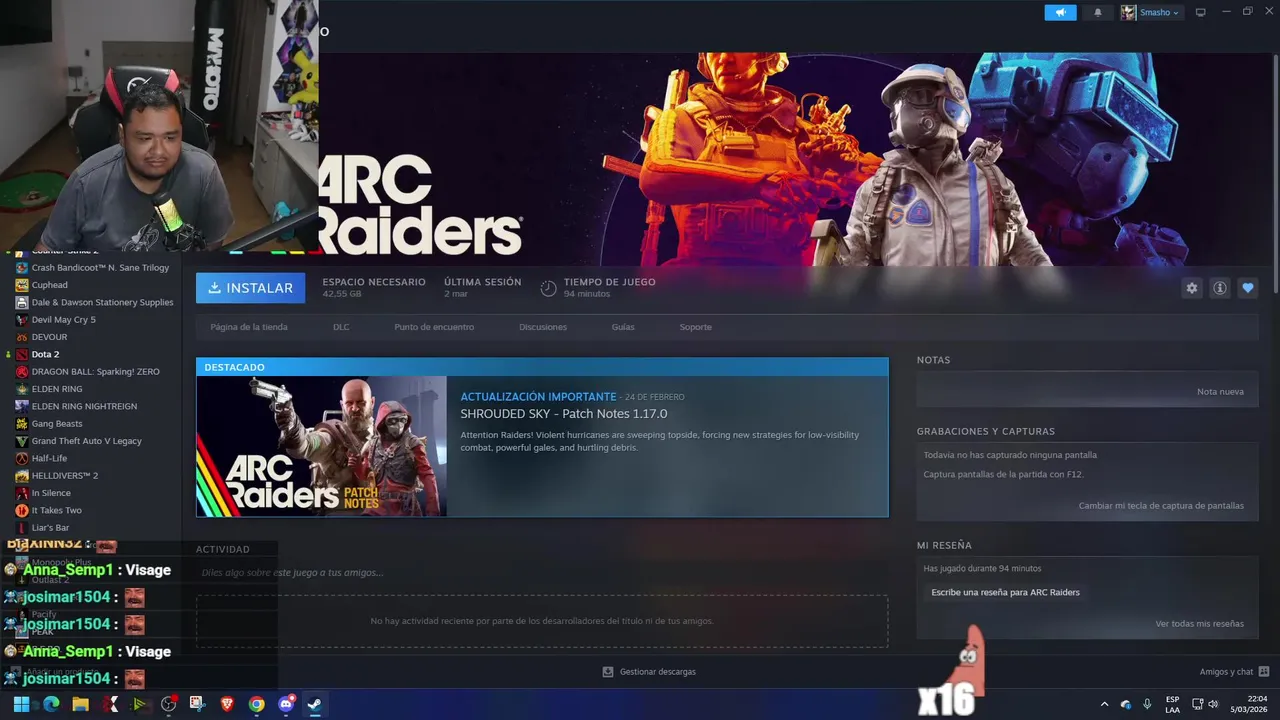Open the notifications bell
This screenshot has width=1280, height=720.
(1098, 12)
